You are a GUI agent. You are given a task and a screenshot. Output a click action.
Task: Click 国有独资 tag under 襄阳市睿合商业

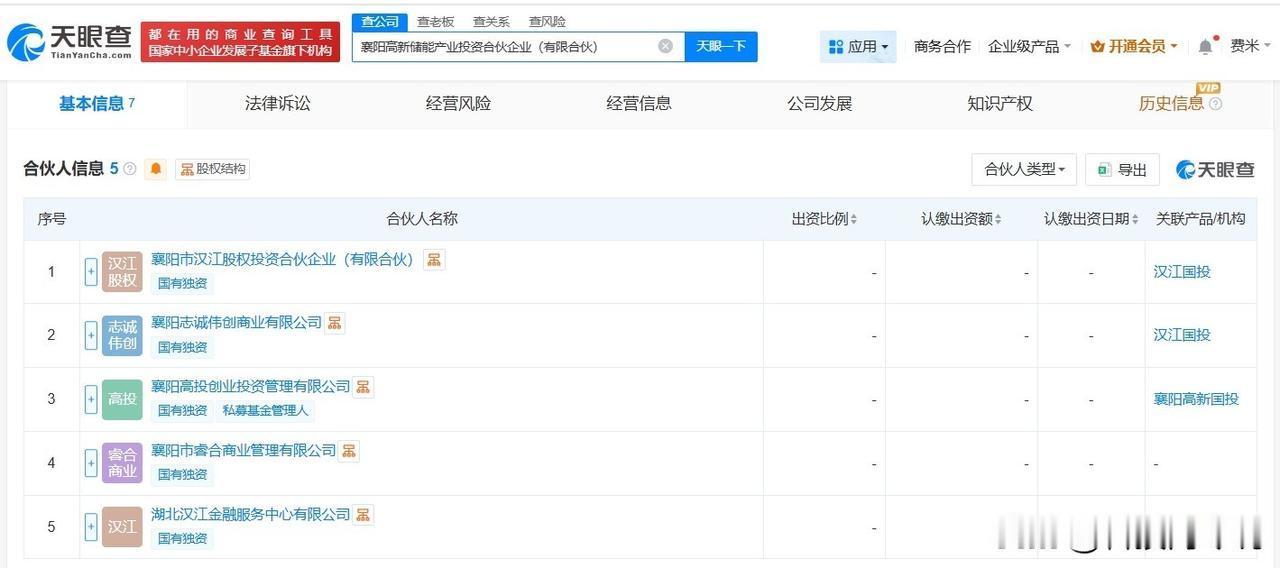(x=182, y=475)
